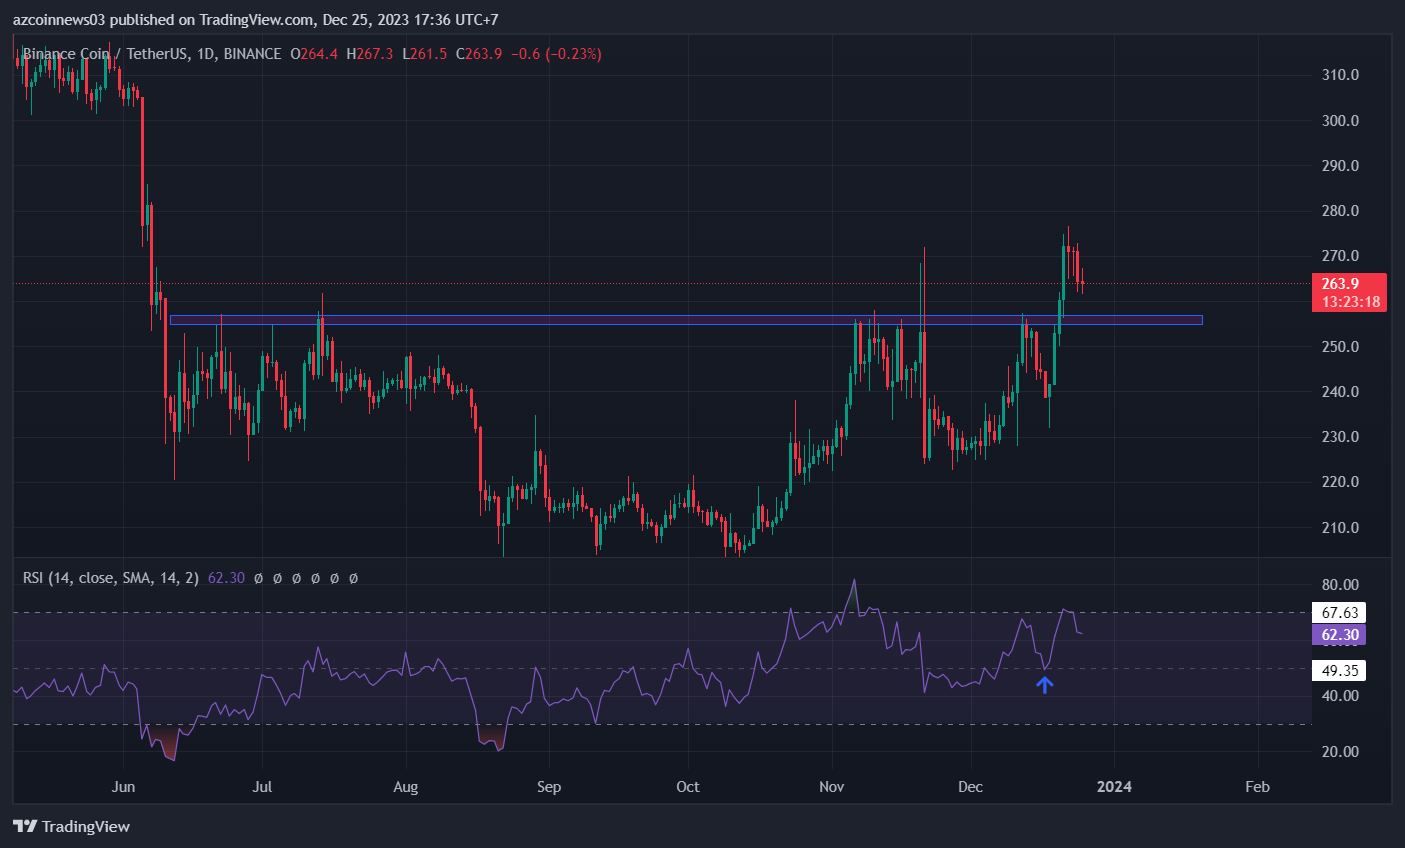The width and height of the screenshot is (1405, 848).
Task: Click the 250.0 price axis label
Action: pos(1340,347)
